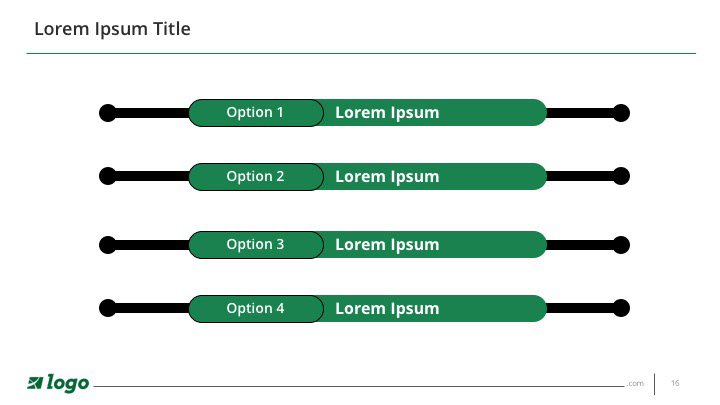Click Lorem Ipsum text beside Option 3
Image resolution: width=720 pixels, height=405 pixels.
pos(387,245)
